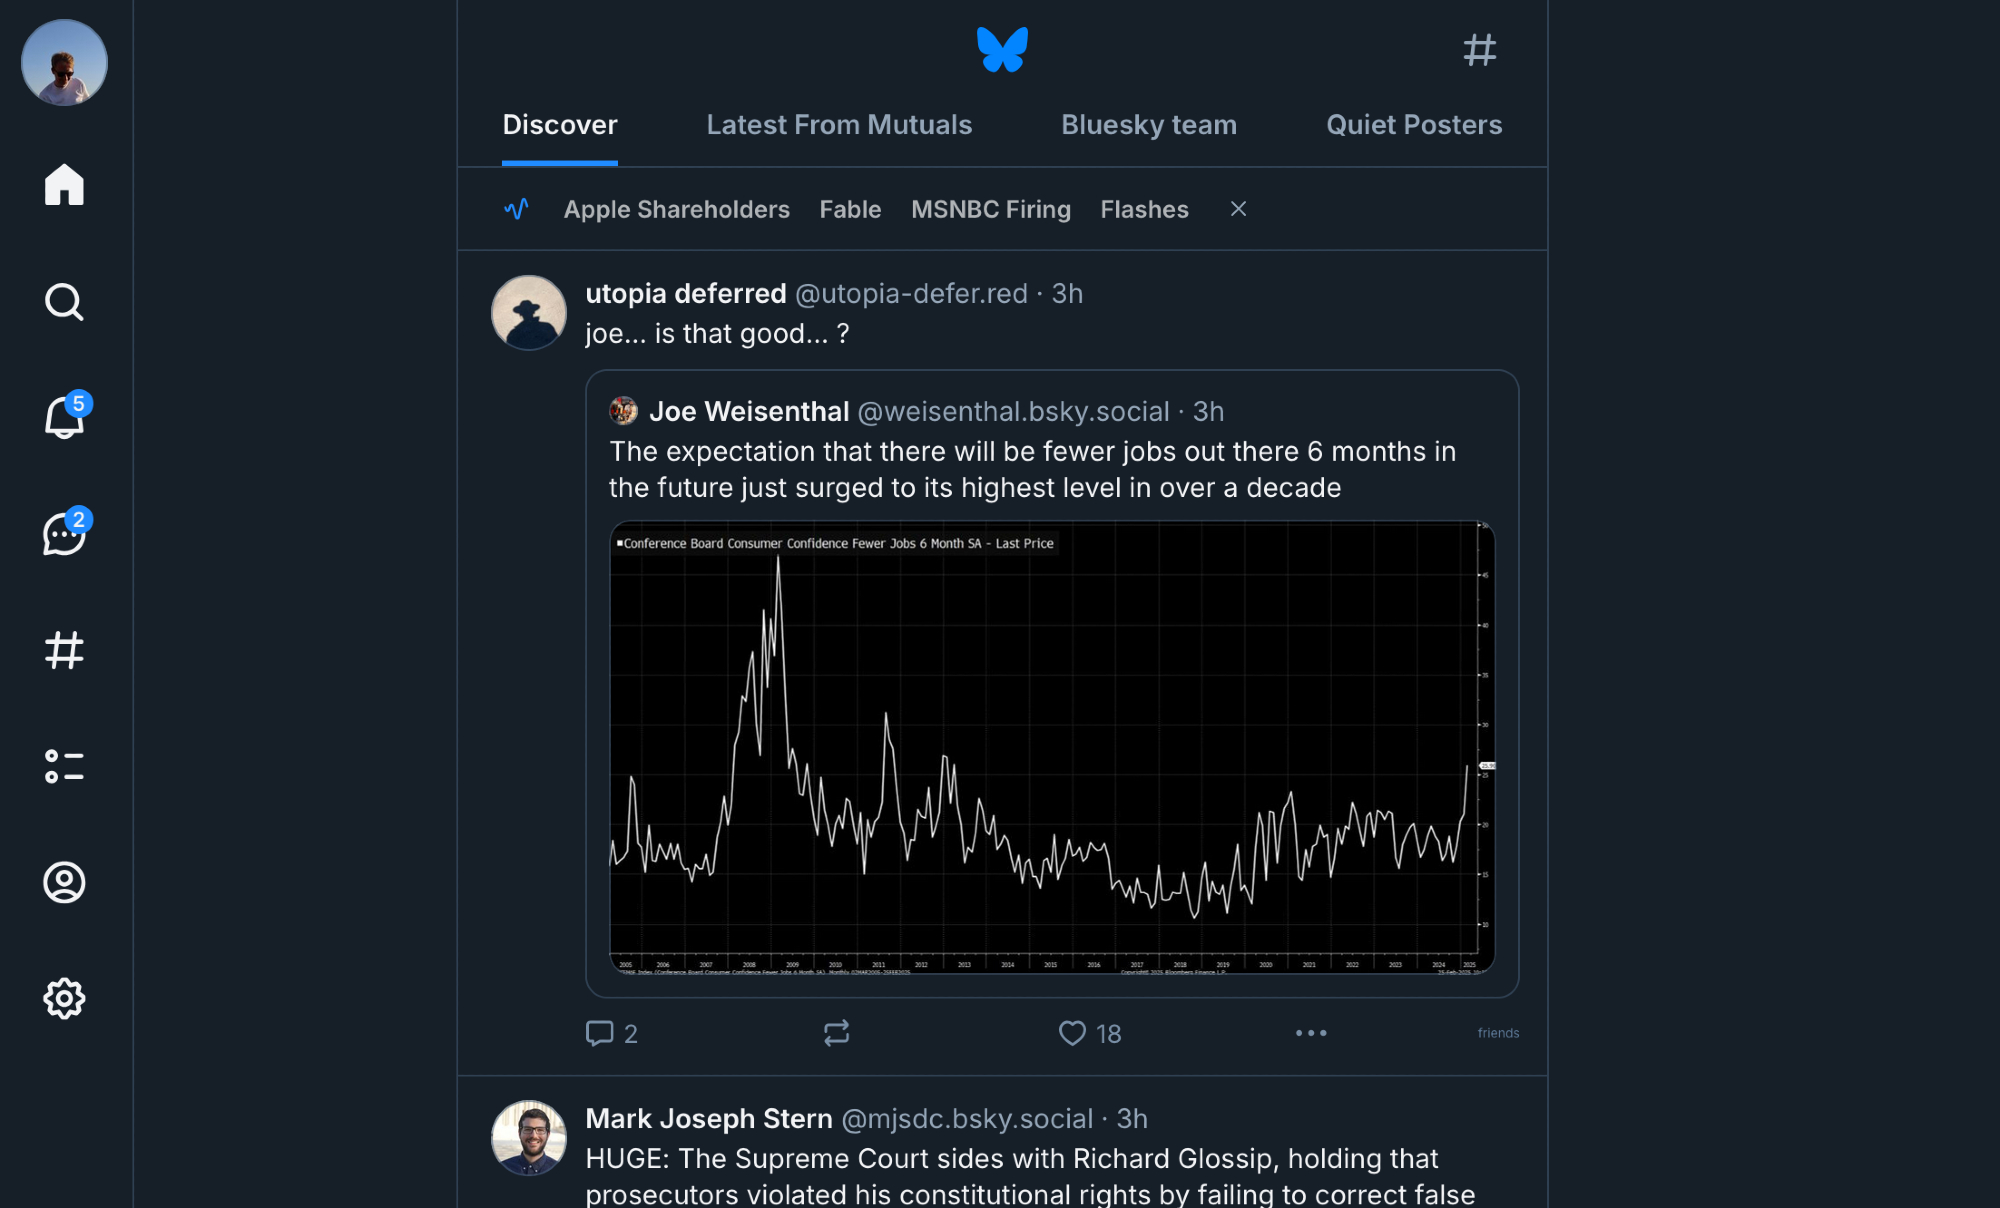Open more options on utopia deferred's post

pyautogui.click(x=1310, y=1033)
